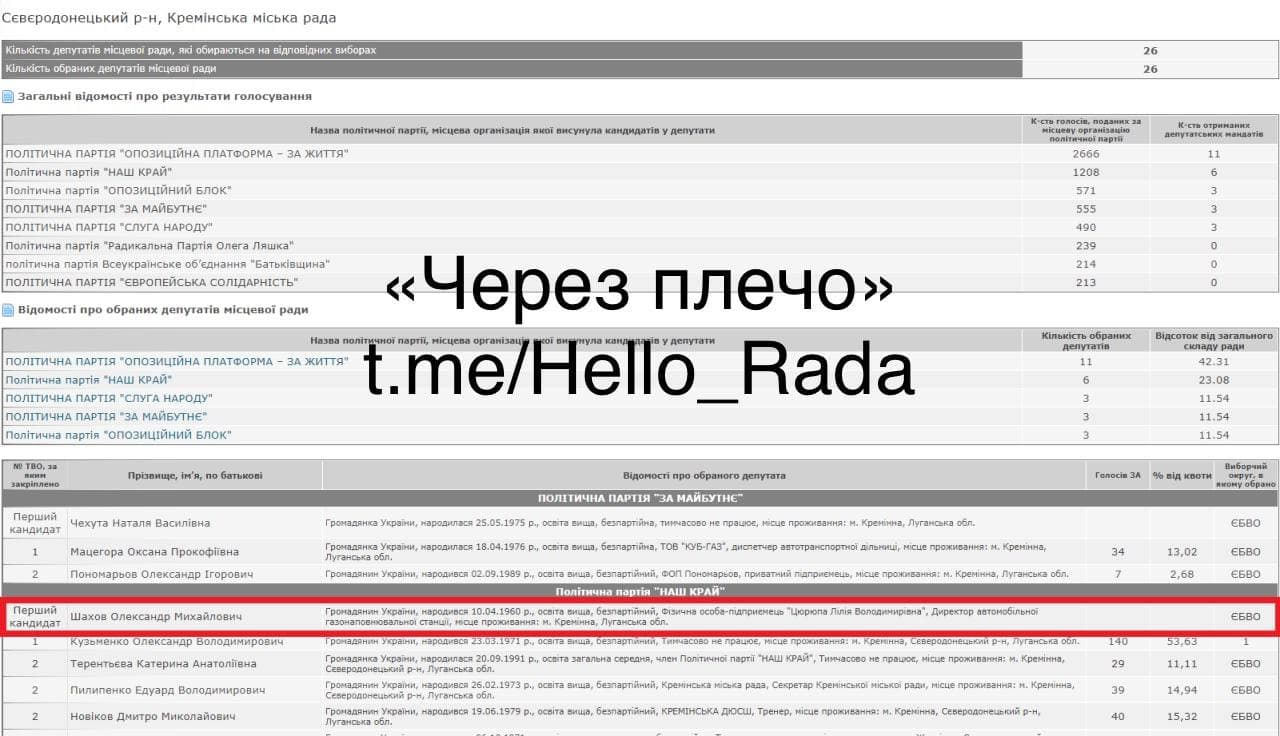Open the blue "ОПОЗИЦІЙНА ПЛАТФОРМА – ЗА ЖИТТЯ" party link
The width and height of the screenshot is (1280, 736).
(x=176, y=361)
